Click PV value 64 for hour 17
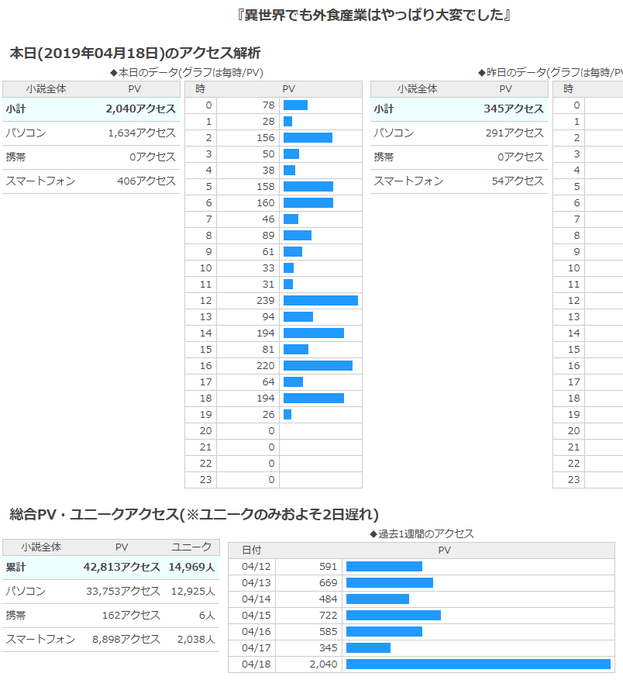 (x=268, y=382)
